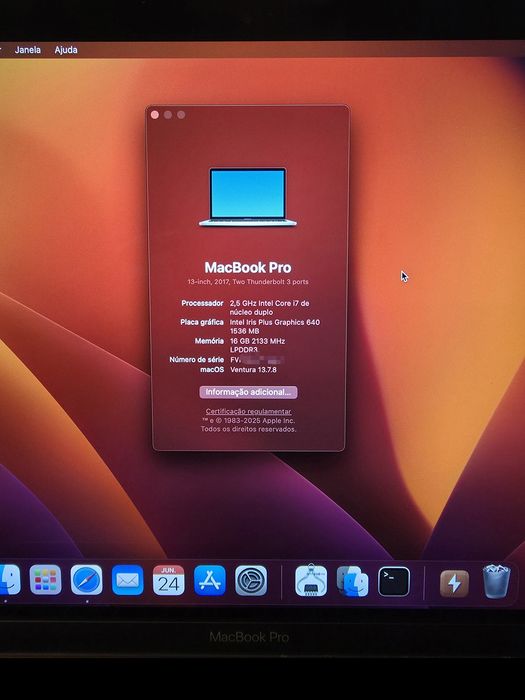
Task: Click the Informação adicional button
Action: click(248, 392)
